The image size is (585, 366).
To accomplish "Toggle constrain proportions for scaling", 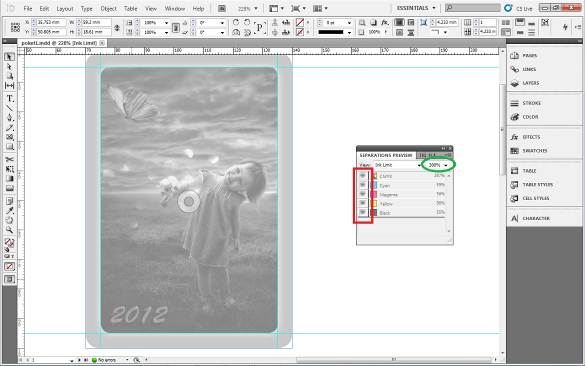I will 176,28.
